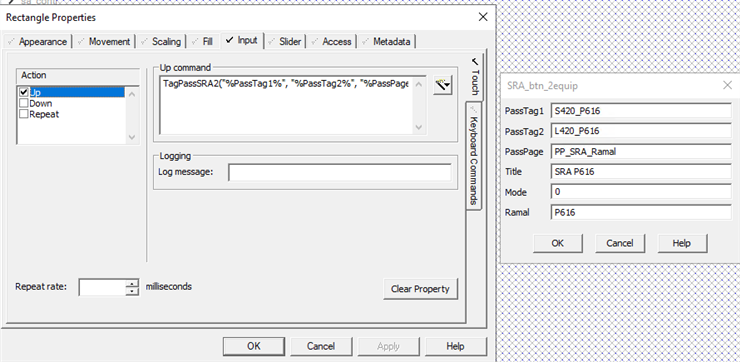Increase the Repeat rate with up arrow
The height and width of the screenshot is (362, 740).
point(133,283)
